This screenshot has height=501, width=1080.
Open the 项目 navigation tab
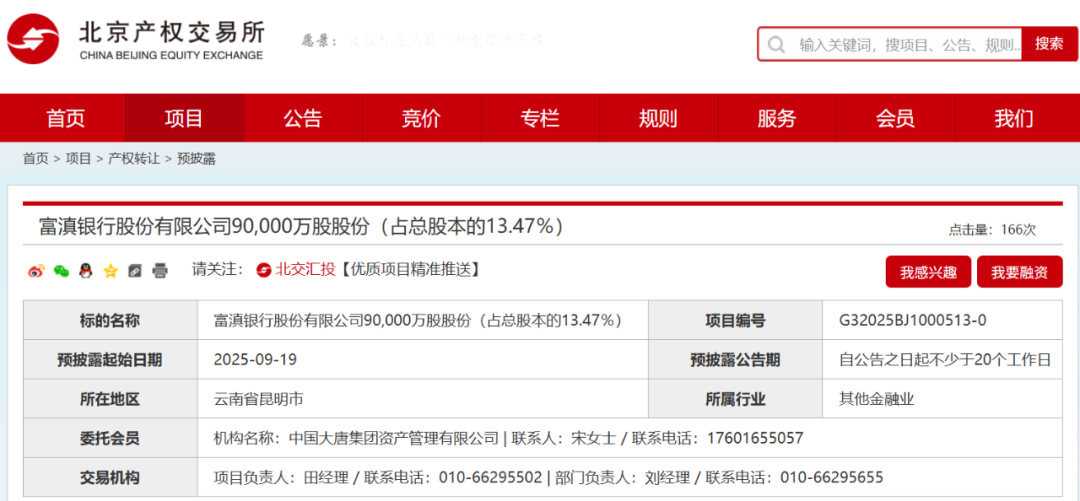click(x=184, y=119)
